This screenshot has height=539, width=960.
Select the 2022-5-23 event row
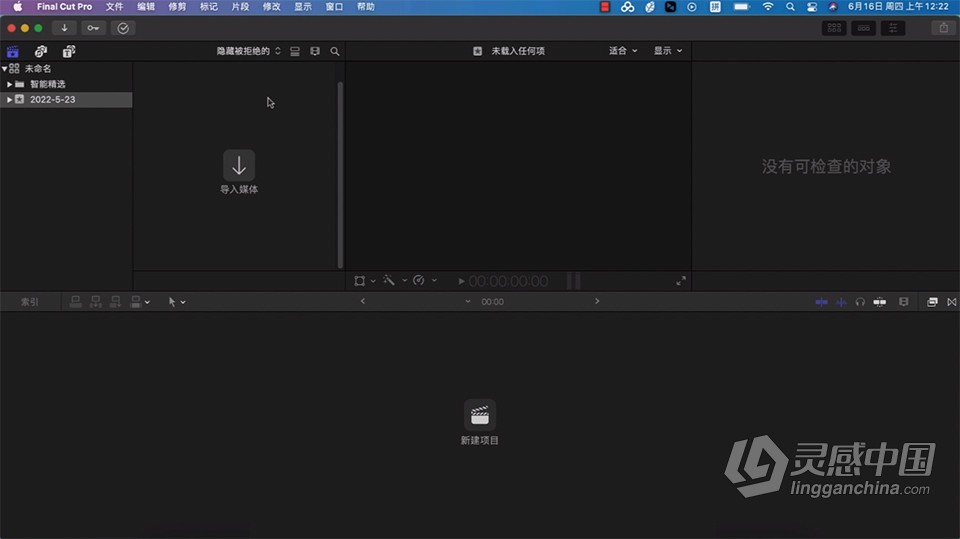point(66,99)
